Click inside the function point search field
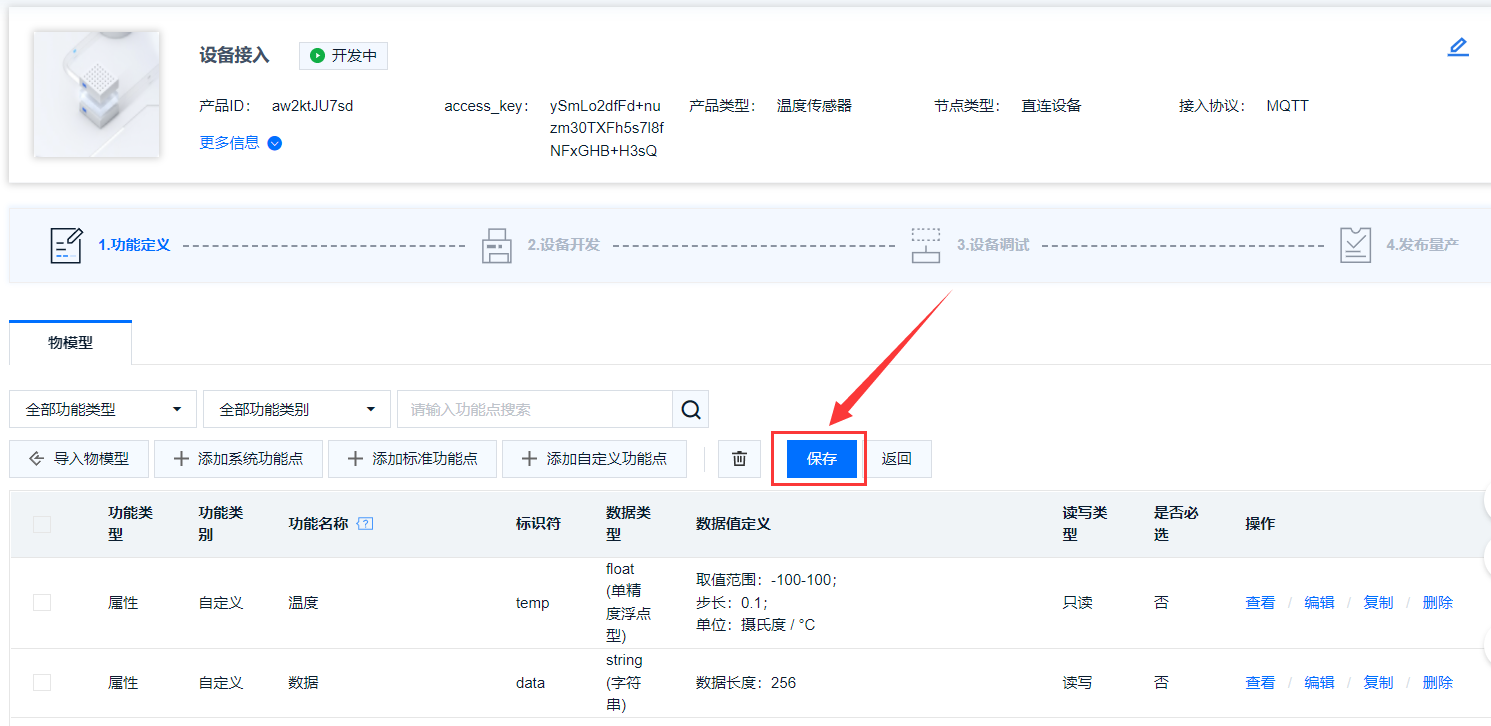This screenshot has height=726, width=1491. (x=530, y=408)
